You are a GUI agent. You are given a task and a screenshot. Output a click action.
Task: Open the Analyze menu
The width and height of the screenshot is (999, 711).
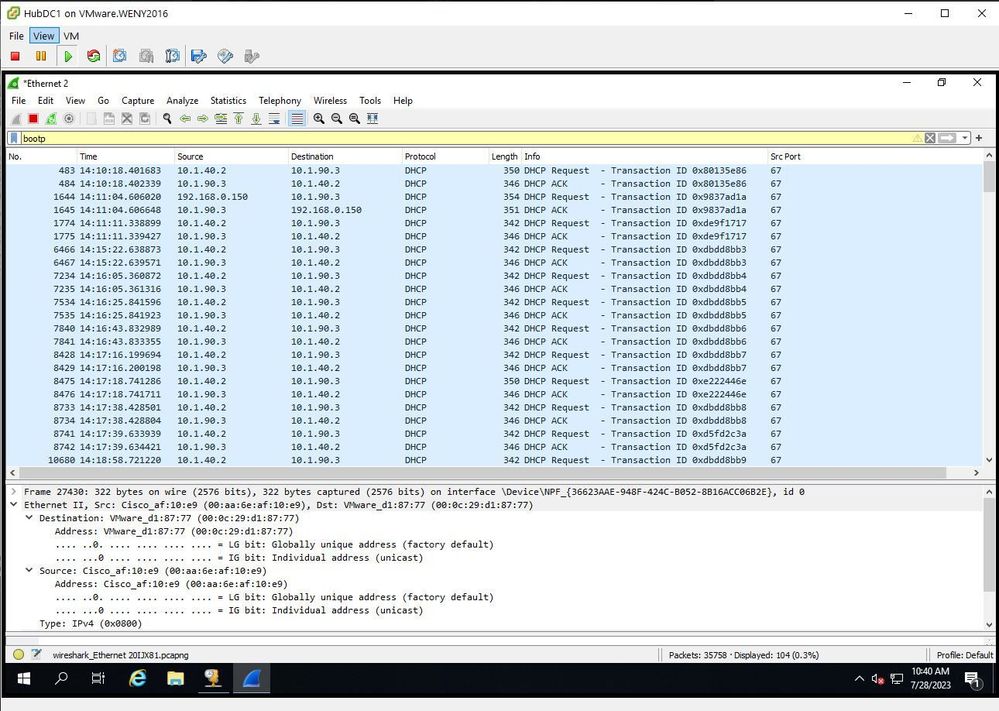(x=182, y=101)
